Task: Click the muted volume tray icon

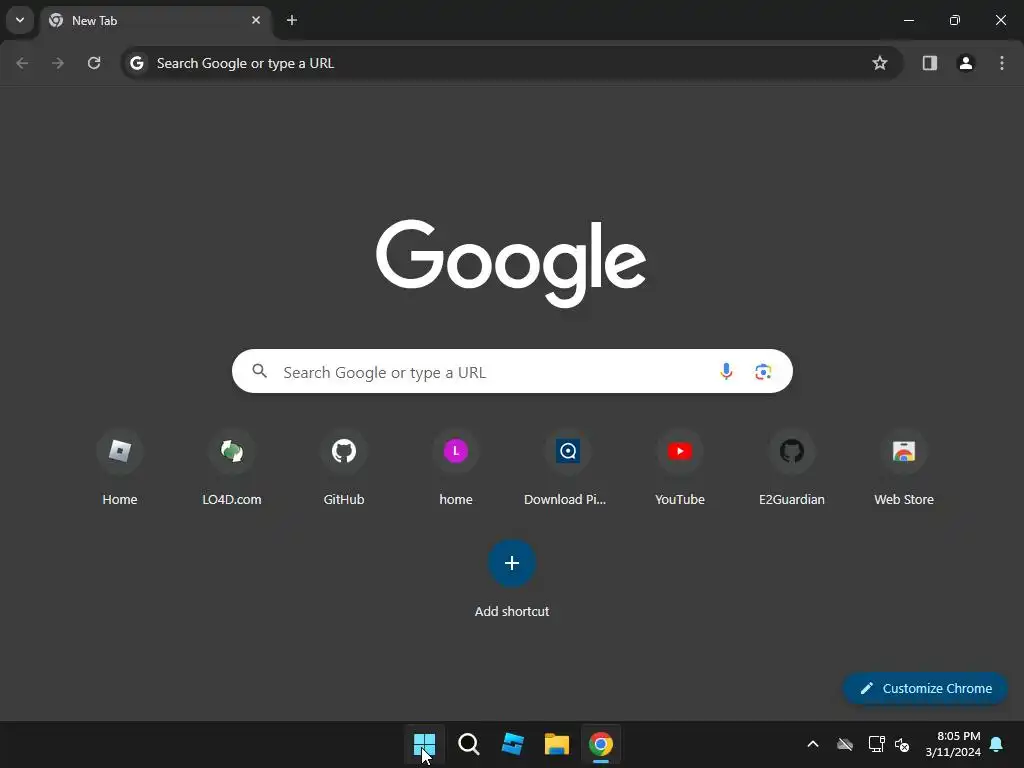Action: tap(903, 744)
